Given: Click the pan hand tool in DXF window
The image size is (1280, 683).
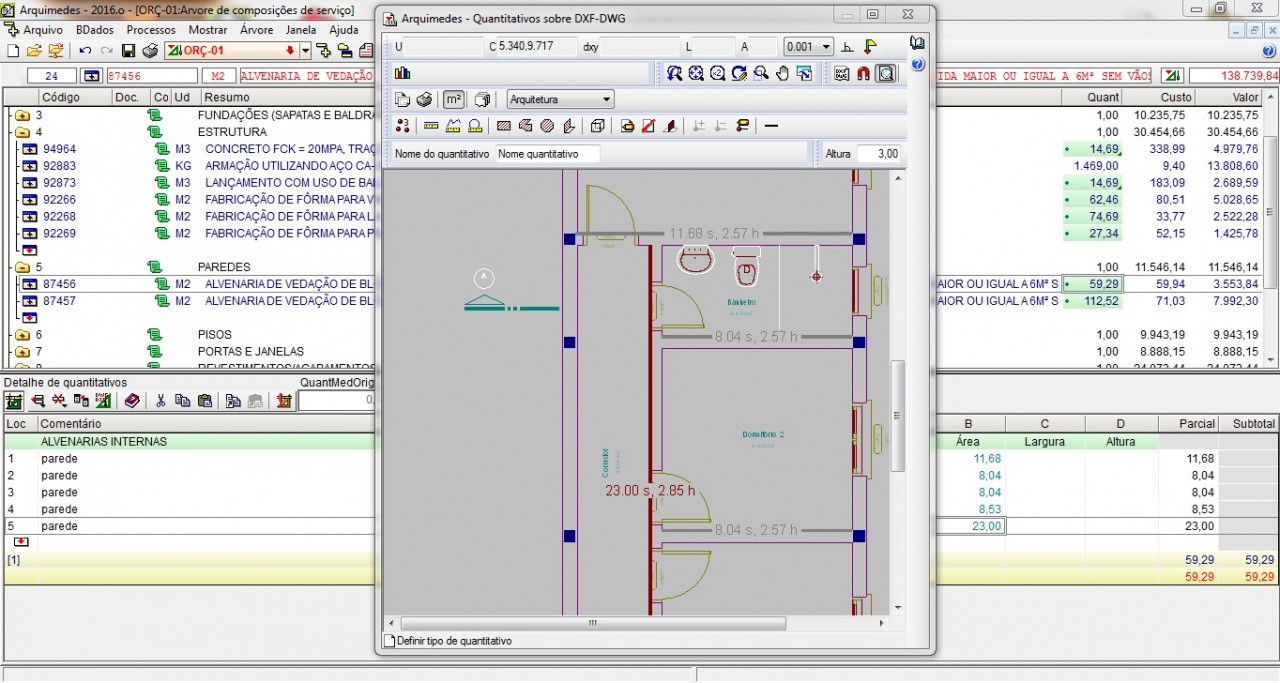Looking at the screenshot, I should (x=782, y=73).
